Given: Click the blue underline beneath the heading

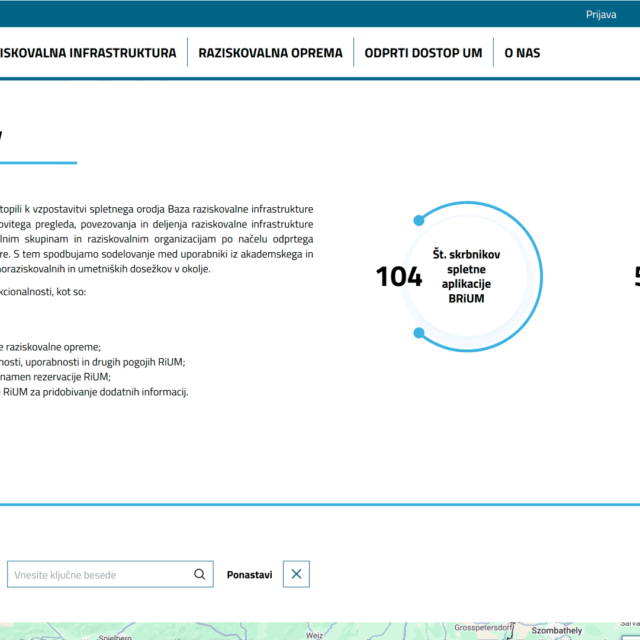Looking at the screenshot, I should [x=38, y=162].
